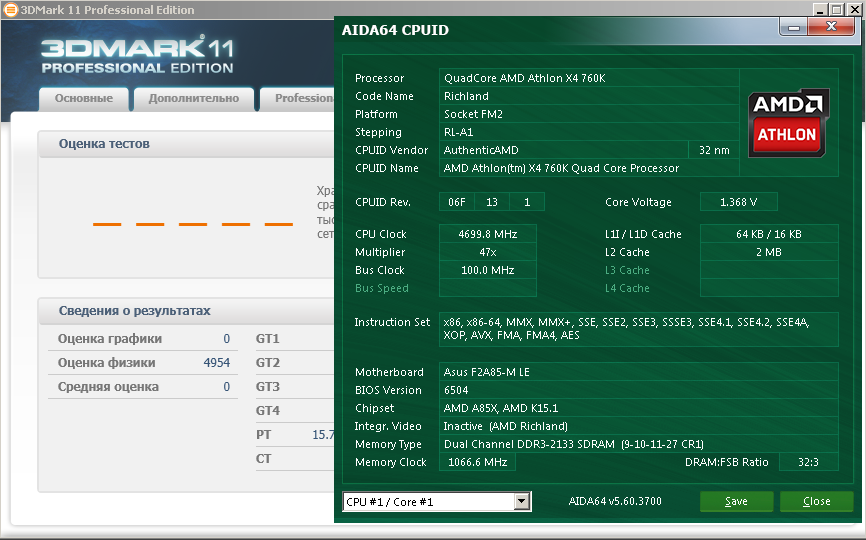Screen dimensions: 866x540
Task: Click the GT1 row label
Action: pos(267,339)
